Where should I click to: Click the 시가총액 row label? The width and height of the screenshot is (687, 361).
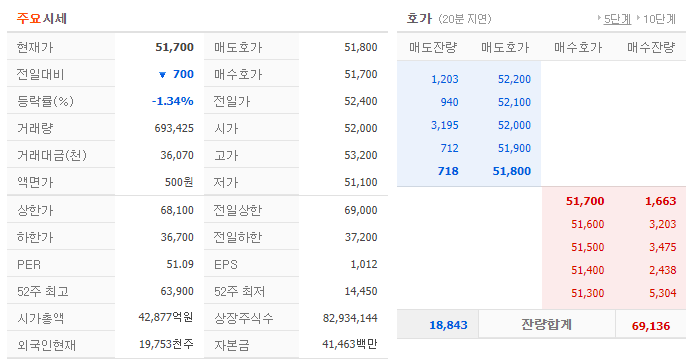[40, 318]
